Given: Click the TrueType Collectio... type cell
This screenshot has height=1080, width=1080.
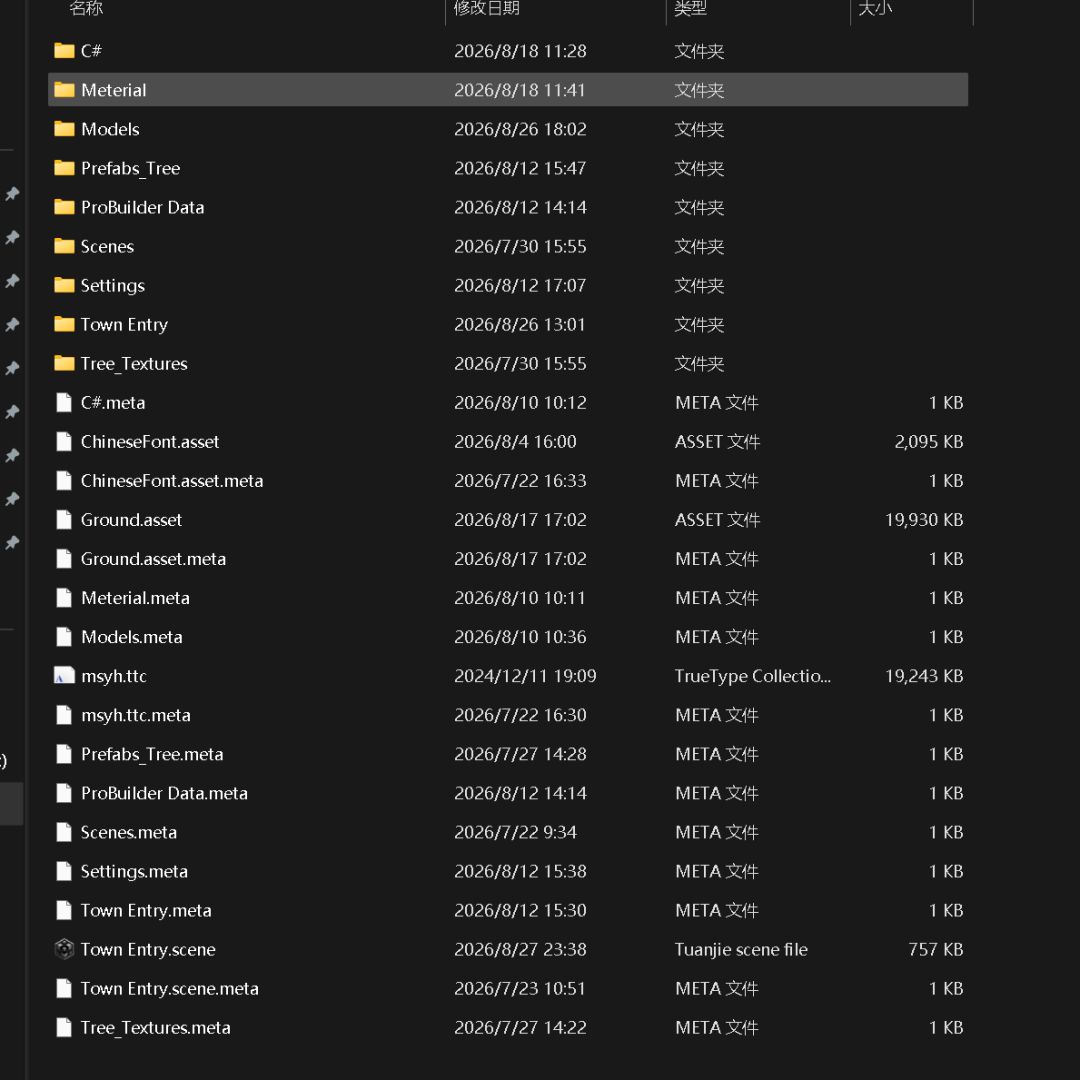Looking at the screenshot, I should pos(753,676).
